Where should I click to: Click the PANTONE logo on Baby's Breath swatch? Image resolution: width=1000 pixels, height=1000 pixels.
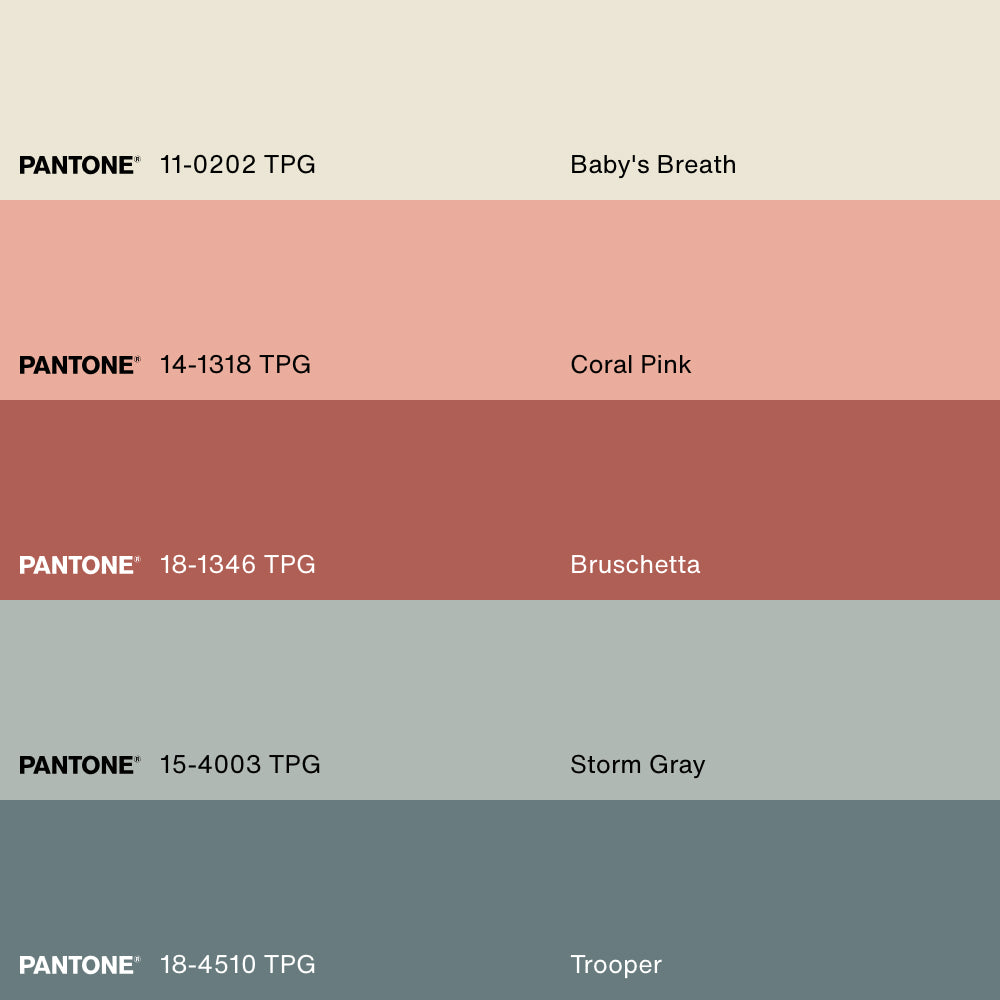tap(79, 165)
